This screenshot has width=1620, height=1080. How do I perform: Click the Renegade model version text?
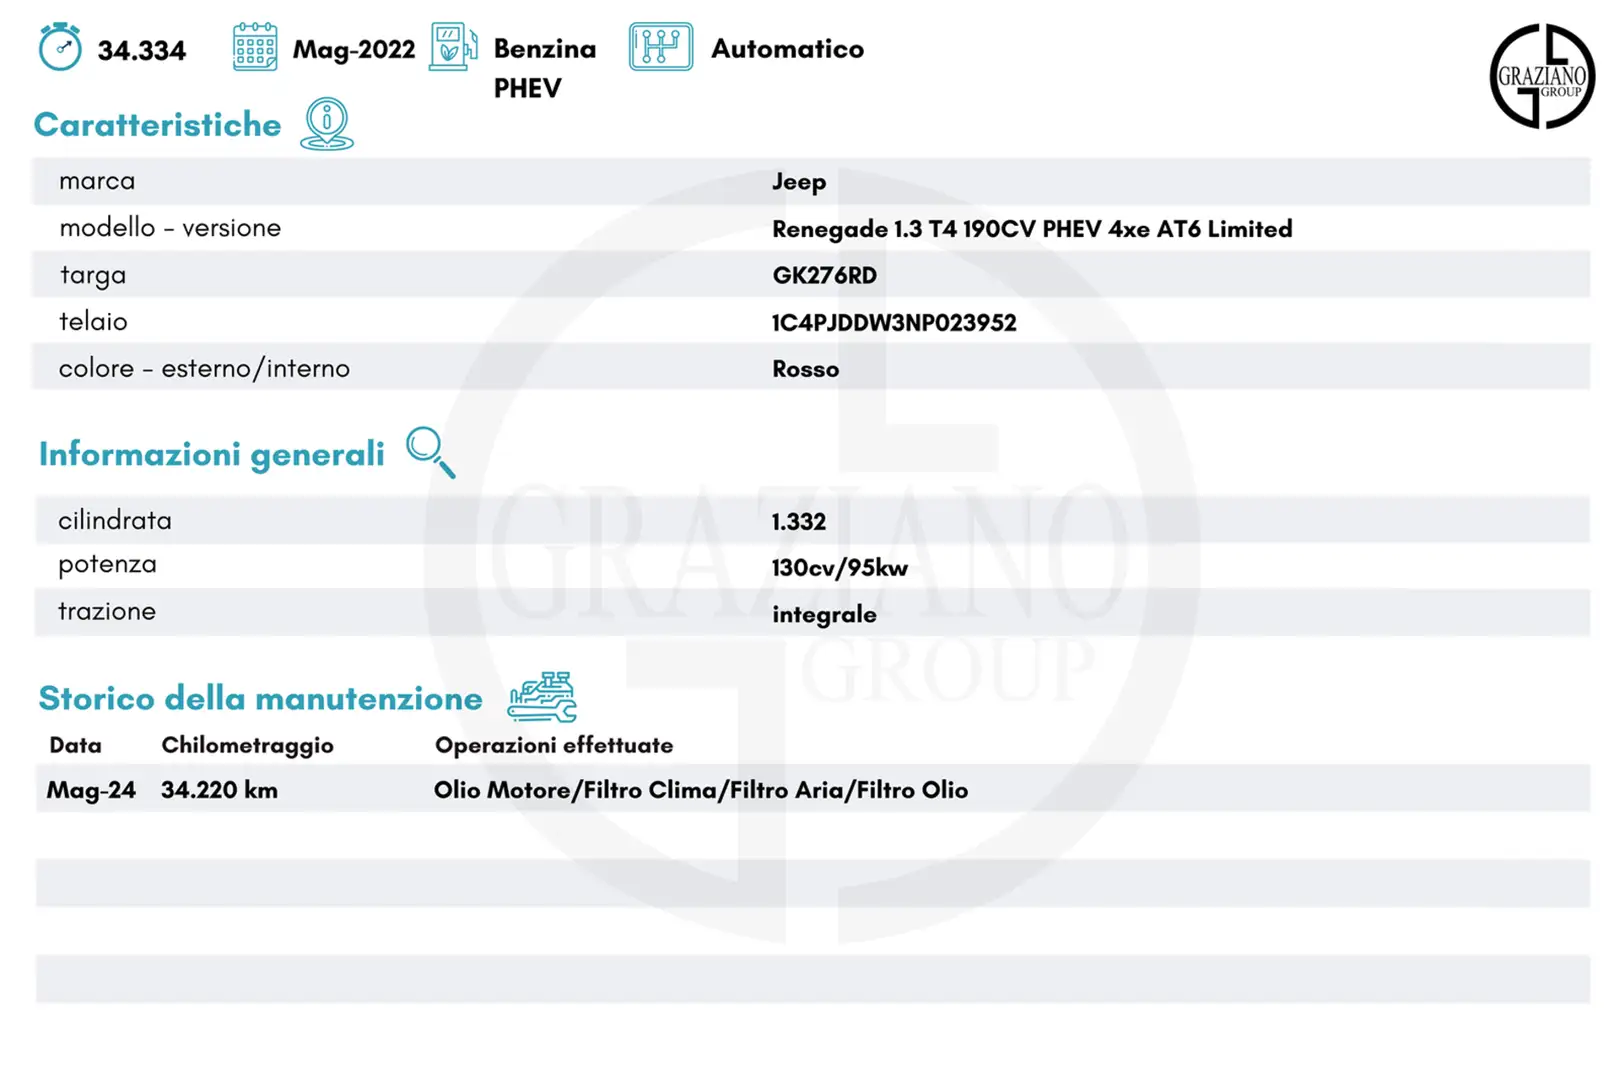[1031, 229]
